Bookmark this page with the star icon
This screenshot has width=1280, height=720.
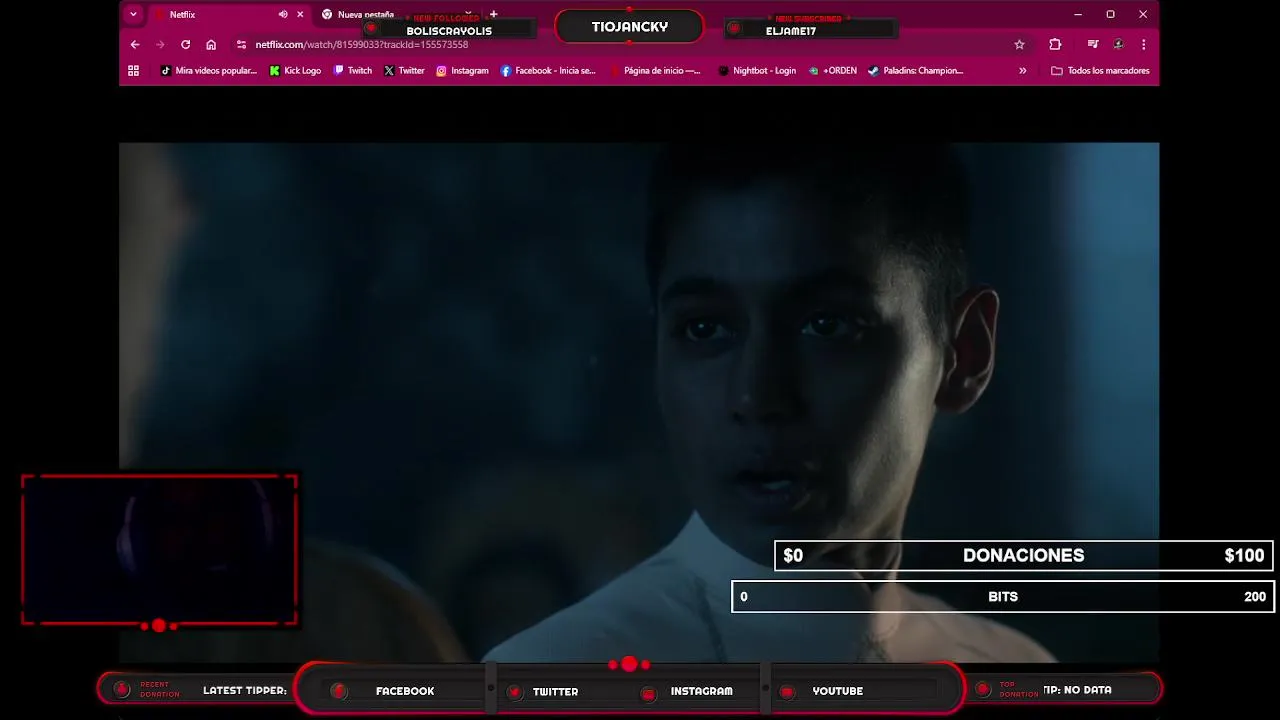point(1019,44)
